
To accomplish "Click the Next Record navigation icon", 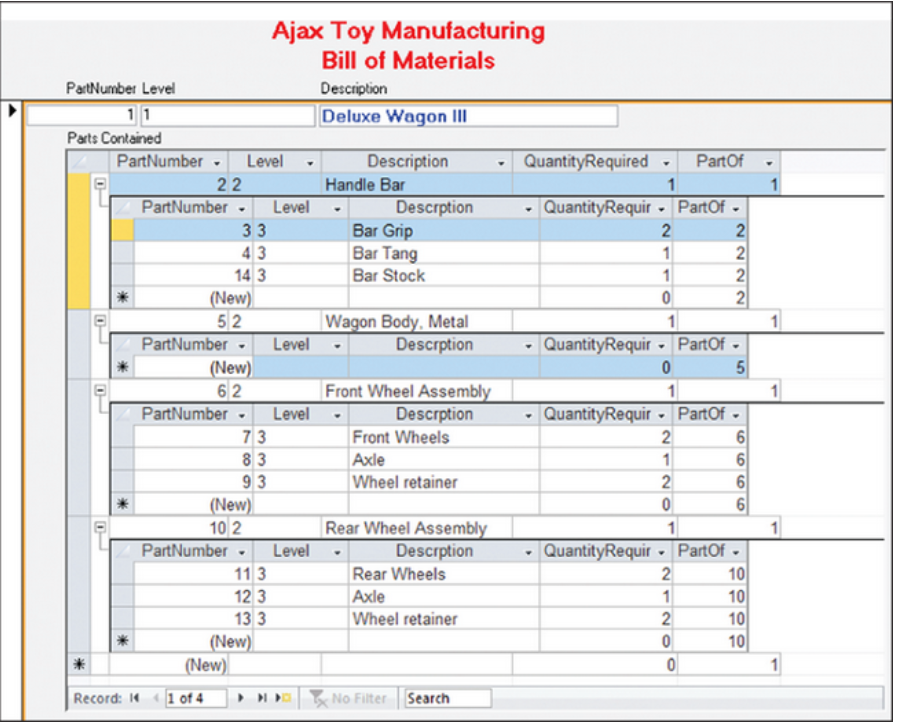I will click(x=242, y=698).
